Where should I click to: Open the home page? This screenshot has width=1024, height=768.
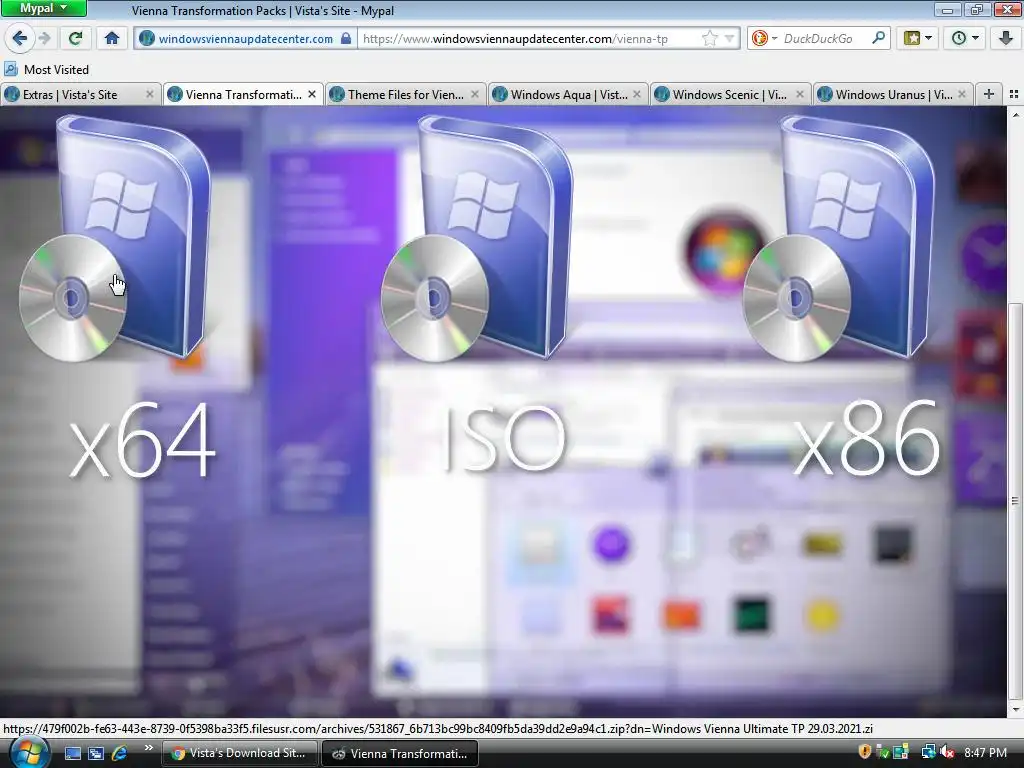(x=112, y=39)
